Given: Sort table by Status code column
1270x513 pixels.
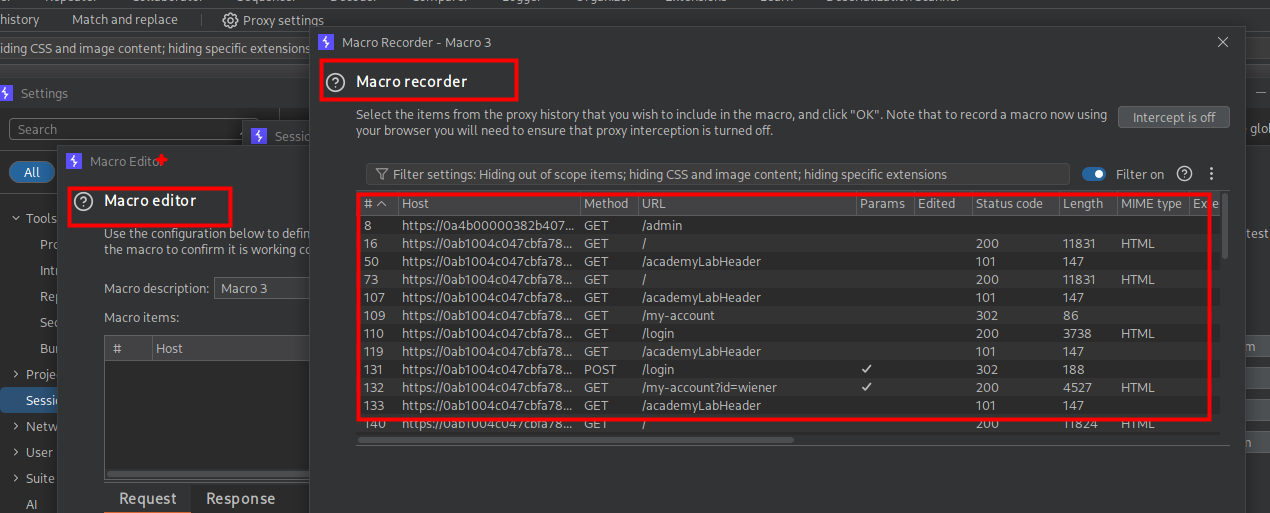Looking at the screenshot, I should point(1010,204).
